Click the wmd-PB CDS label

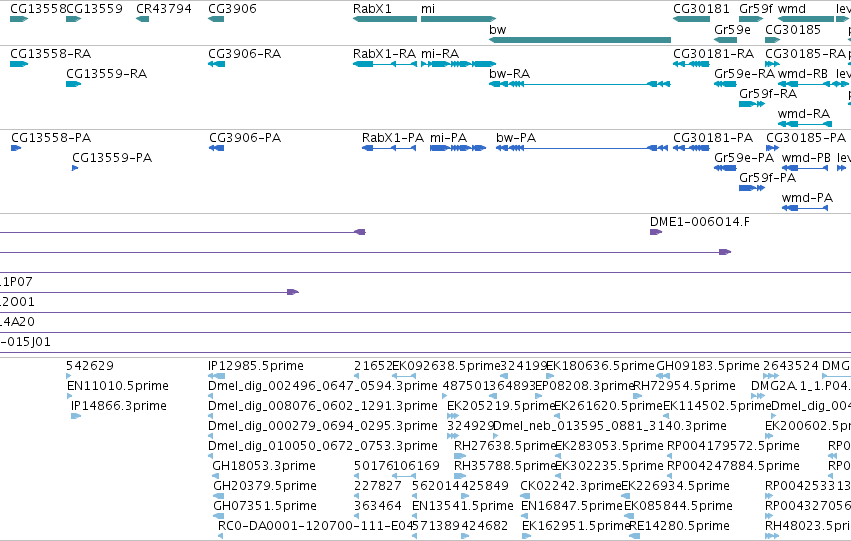[806, 158]
